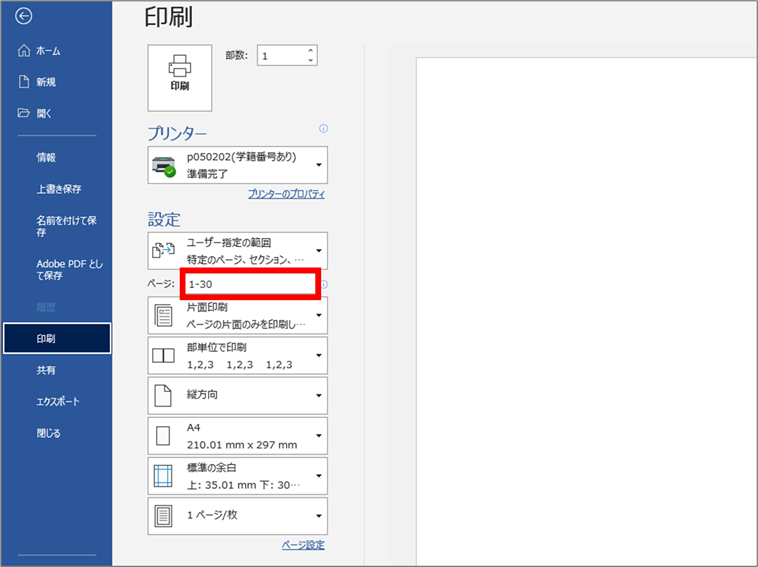Increase copies with the up stepper arrow
Image resolution: width=758 pixels, height=567 pixels.
point(311,51)
